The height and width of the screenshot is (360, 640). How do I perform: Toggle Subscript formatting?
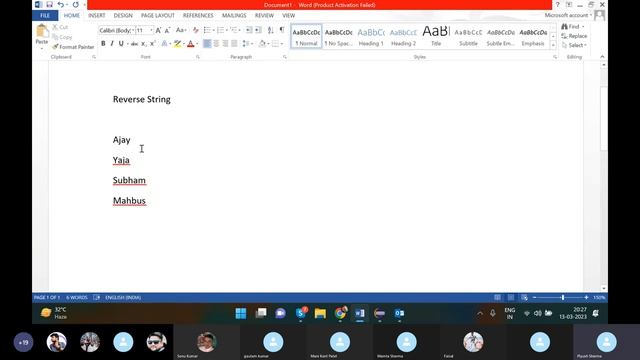coord(143,44)
